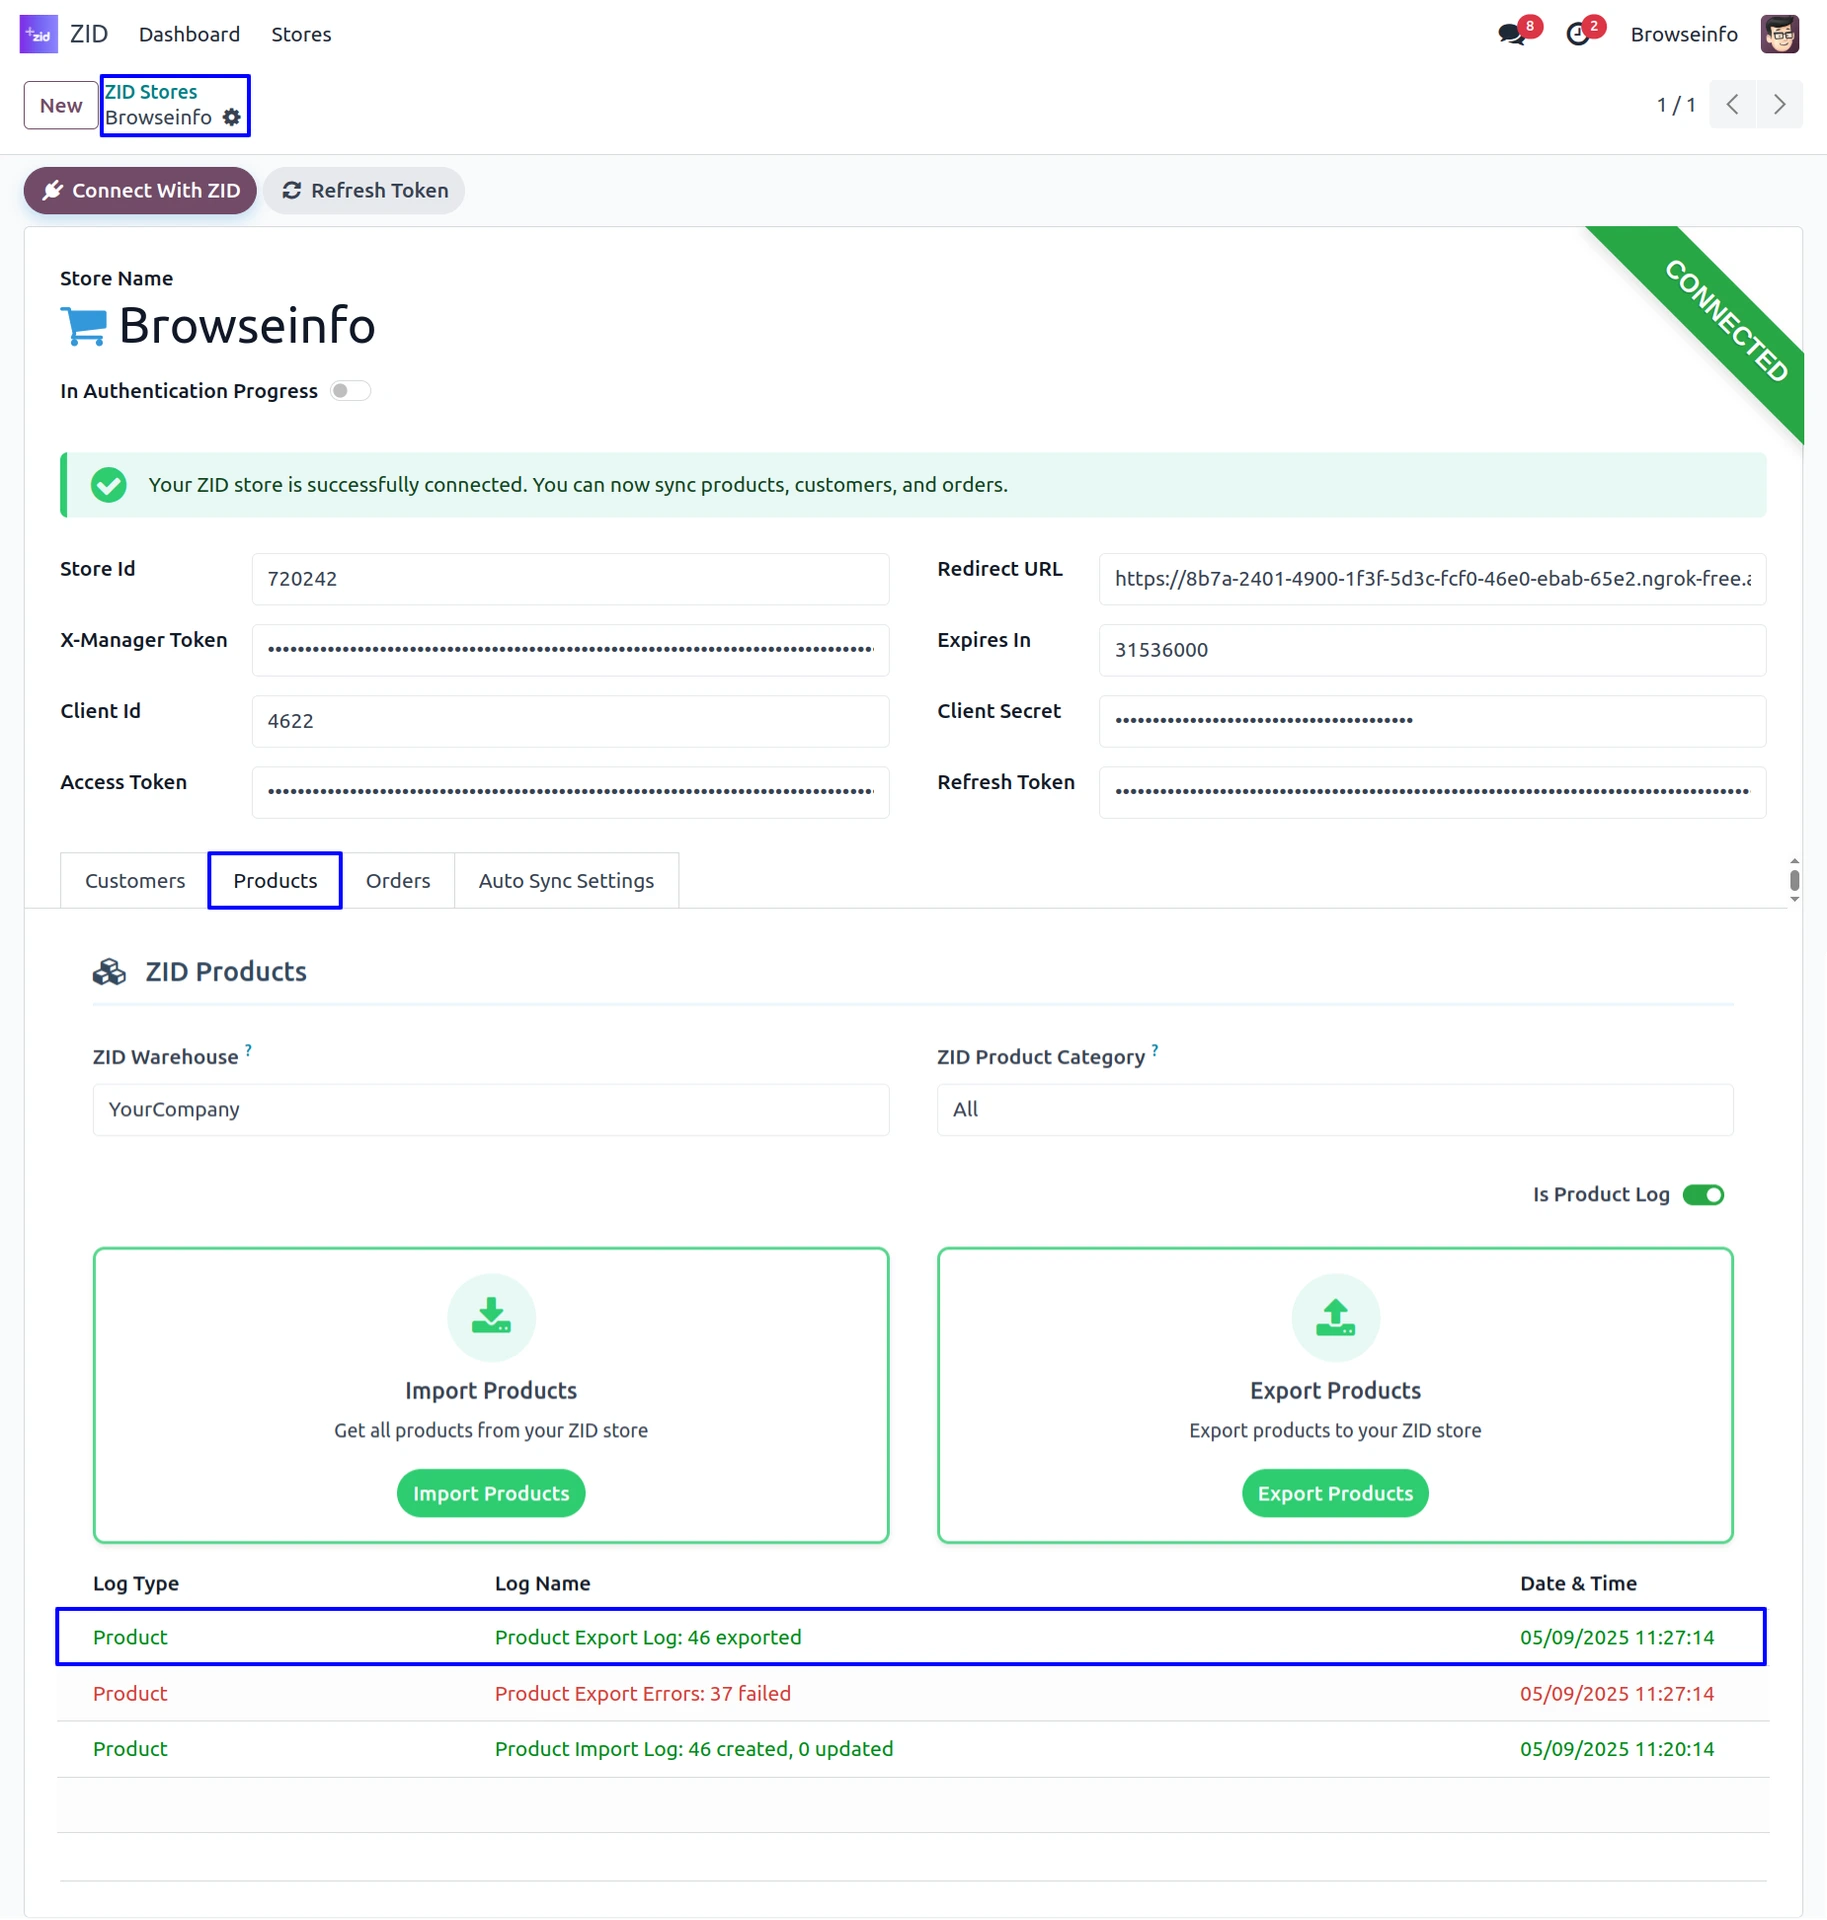This screenshot has width=1827, height=1920.
Task: Open the activities clock icon
Action: [x=1578, y=35]
